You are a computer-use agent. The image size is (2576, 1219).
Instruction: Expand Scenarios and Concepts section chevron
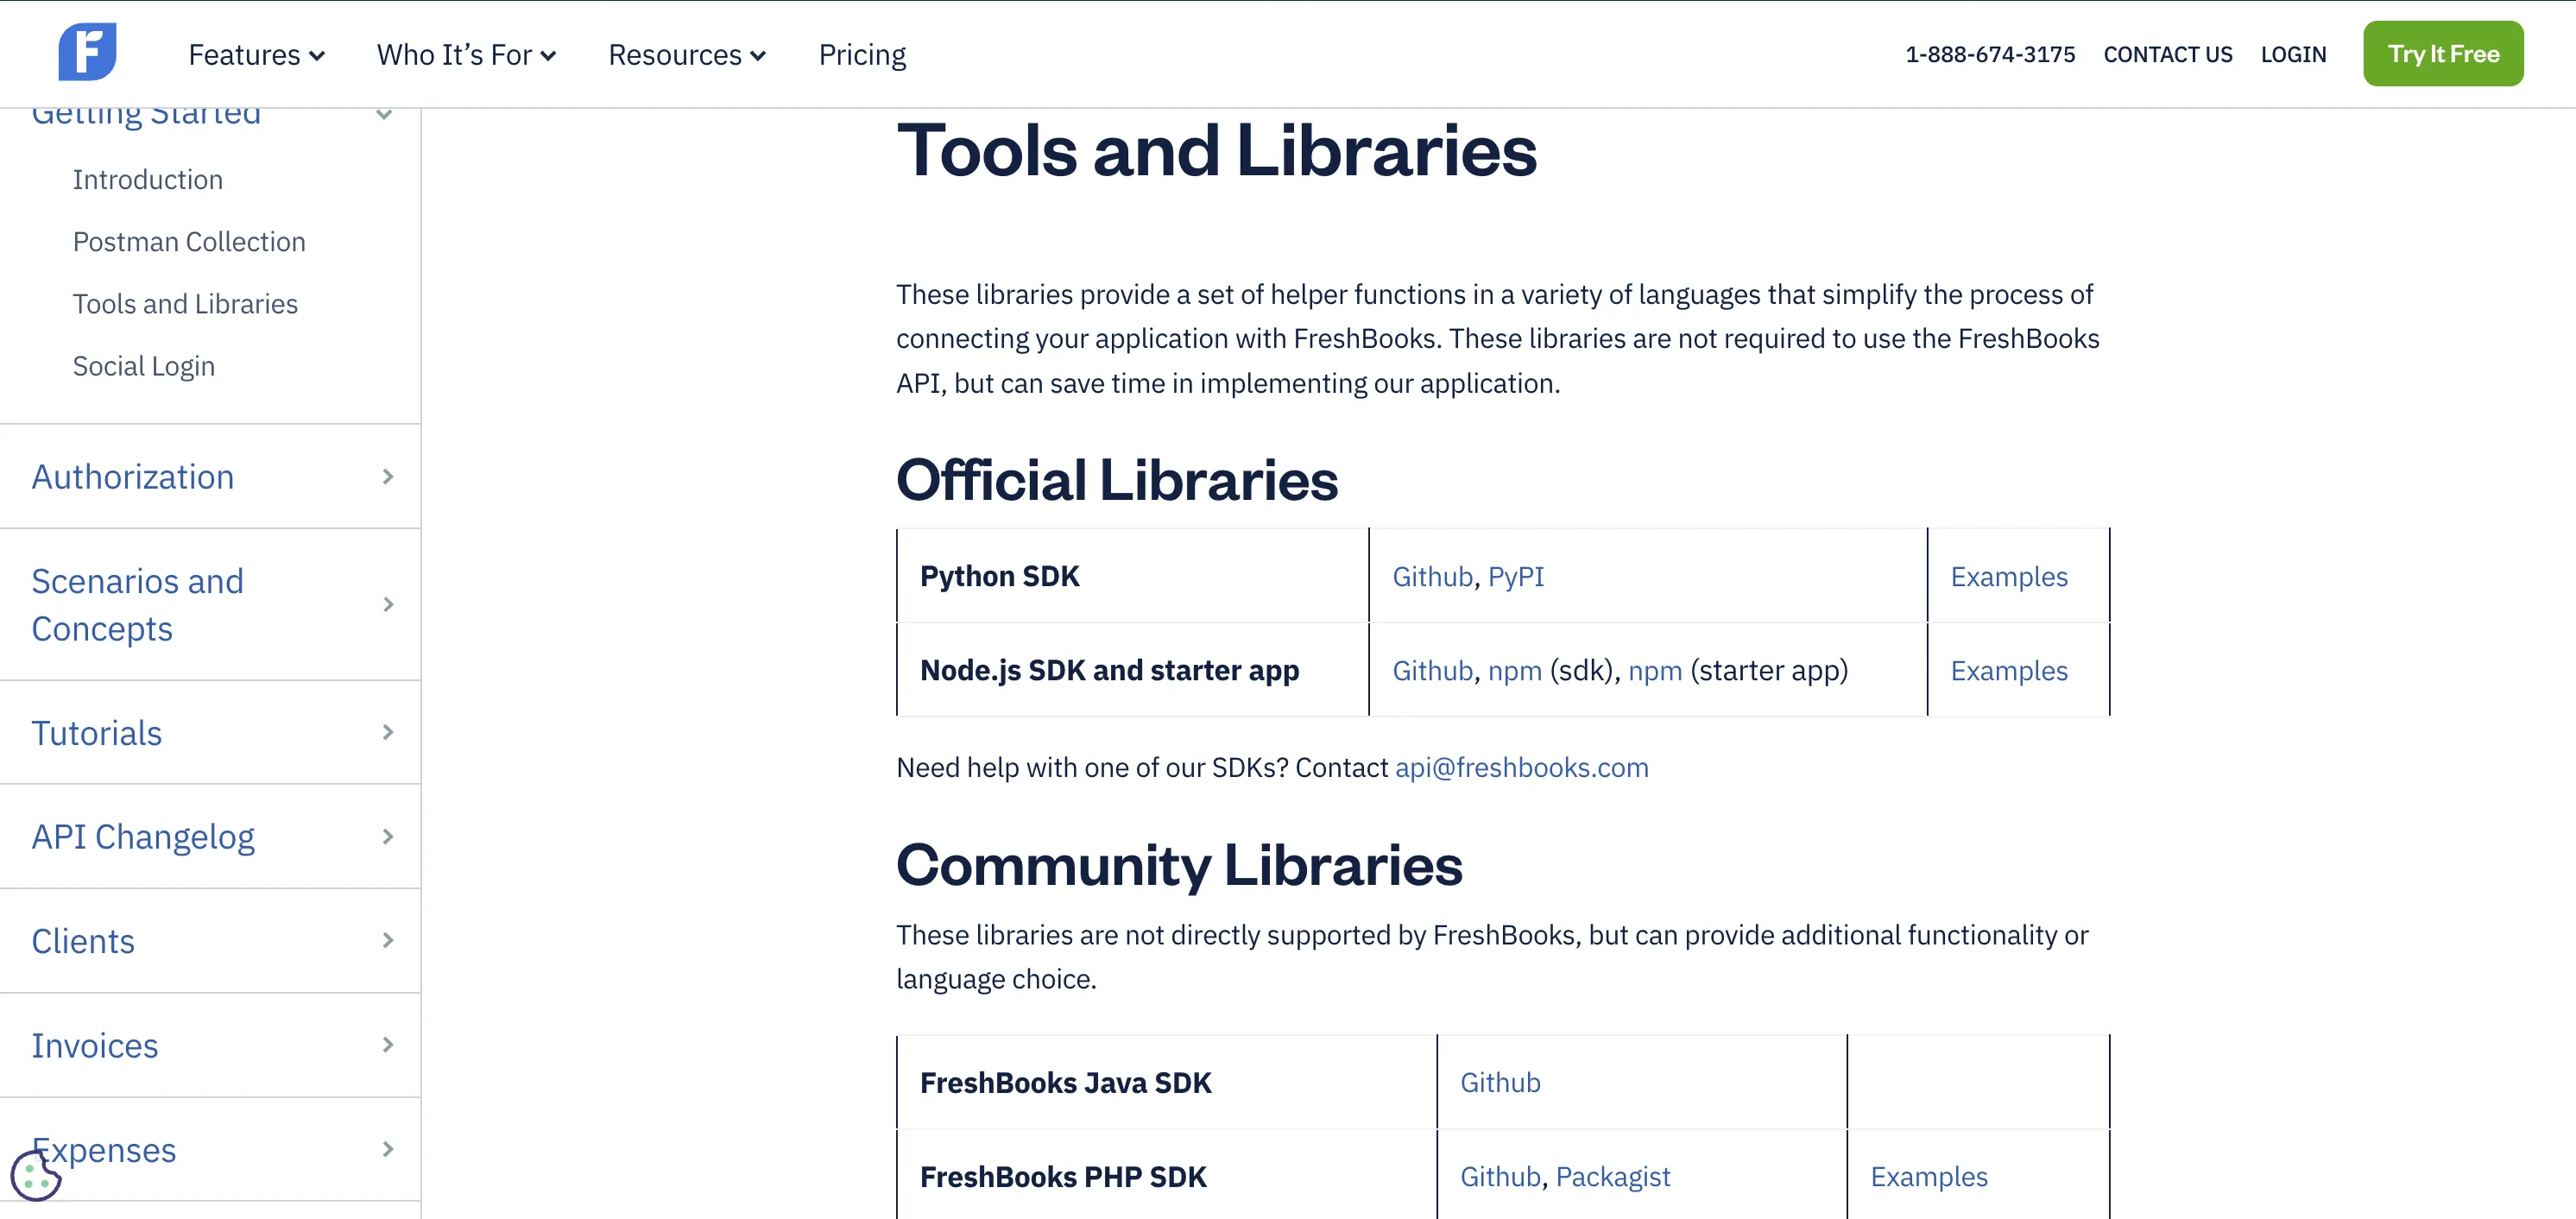coord(388,604)
